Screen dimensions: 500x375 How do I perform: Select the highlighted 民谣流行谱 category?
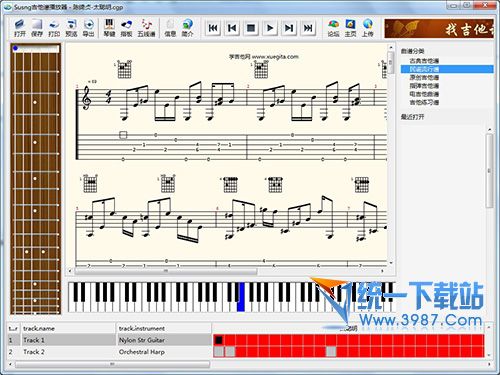[x=447, y=69]
